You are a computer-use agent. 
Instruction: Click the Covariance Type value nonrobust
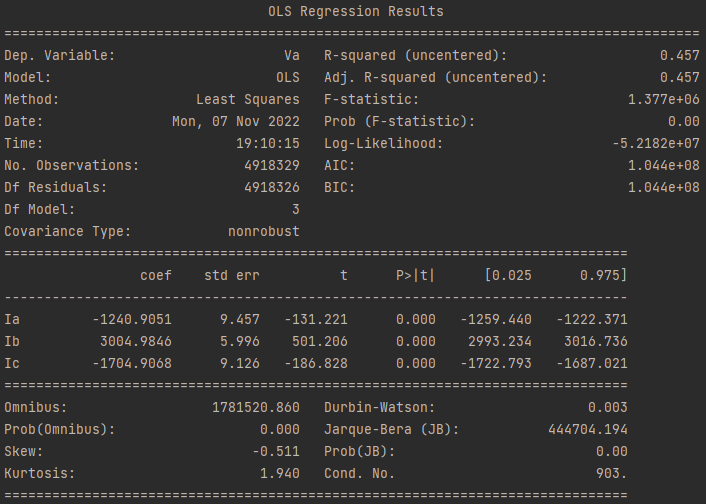point(264,232)
